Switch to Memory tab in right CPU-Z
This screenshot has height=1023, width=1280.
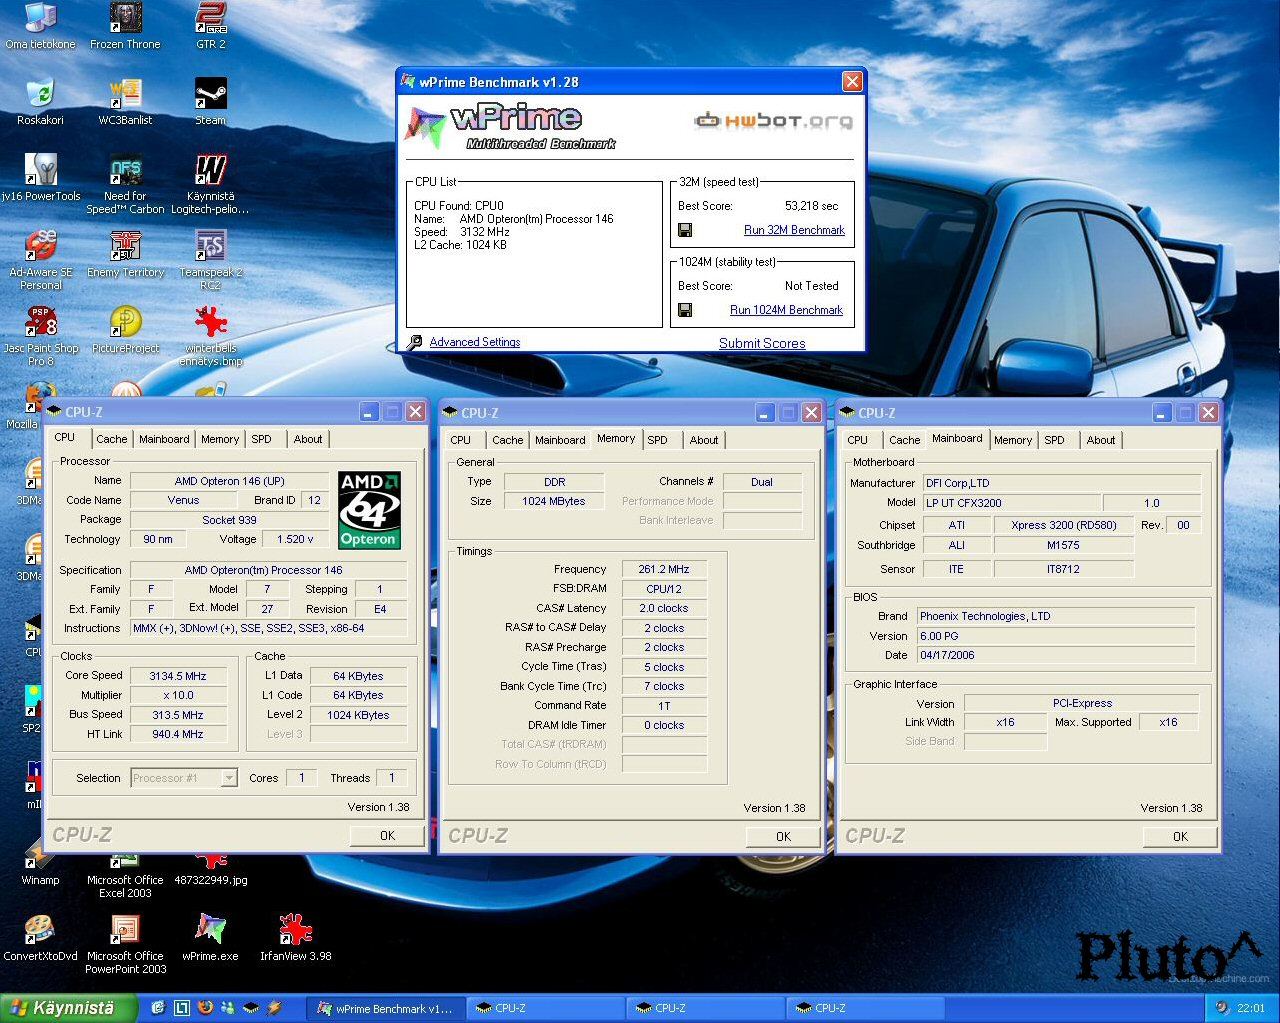pyautogui.click(x=1013, y=440)
